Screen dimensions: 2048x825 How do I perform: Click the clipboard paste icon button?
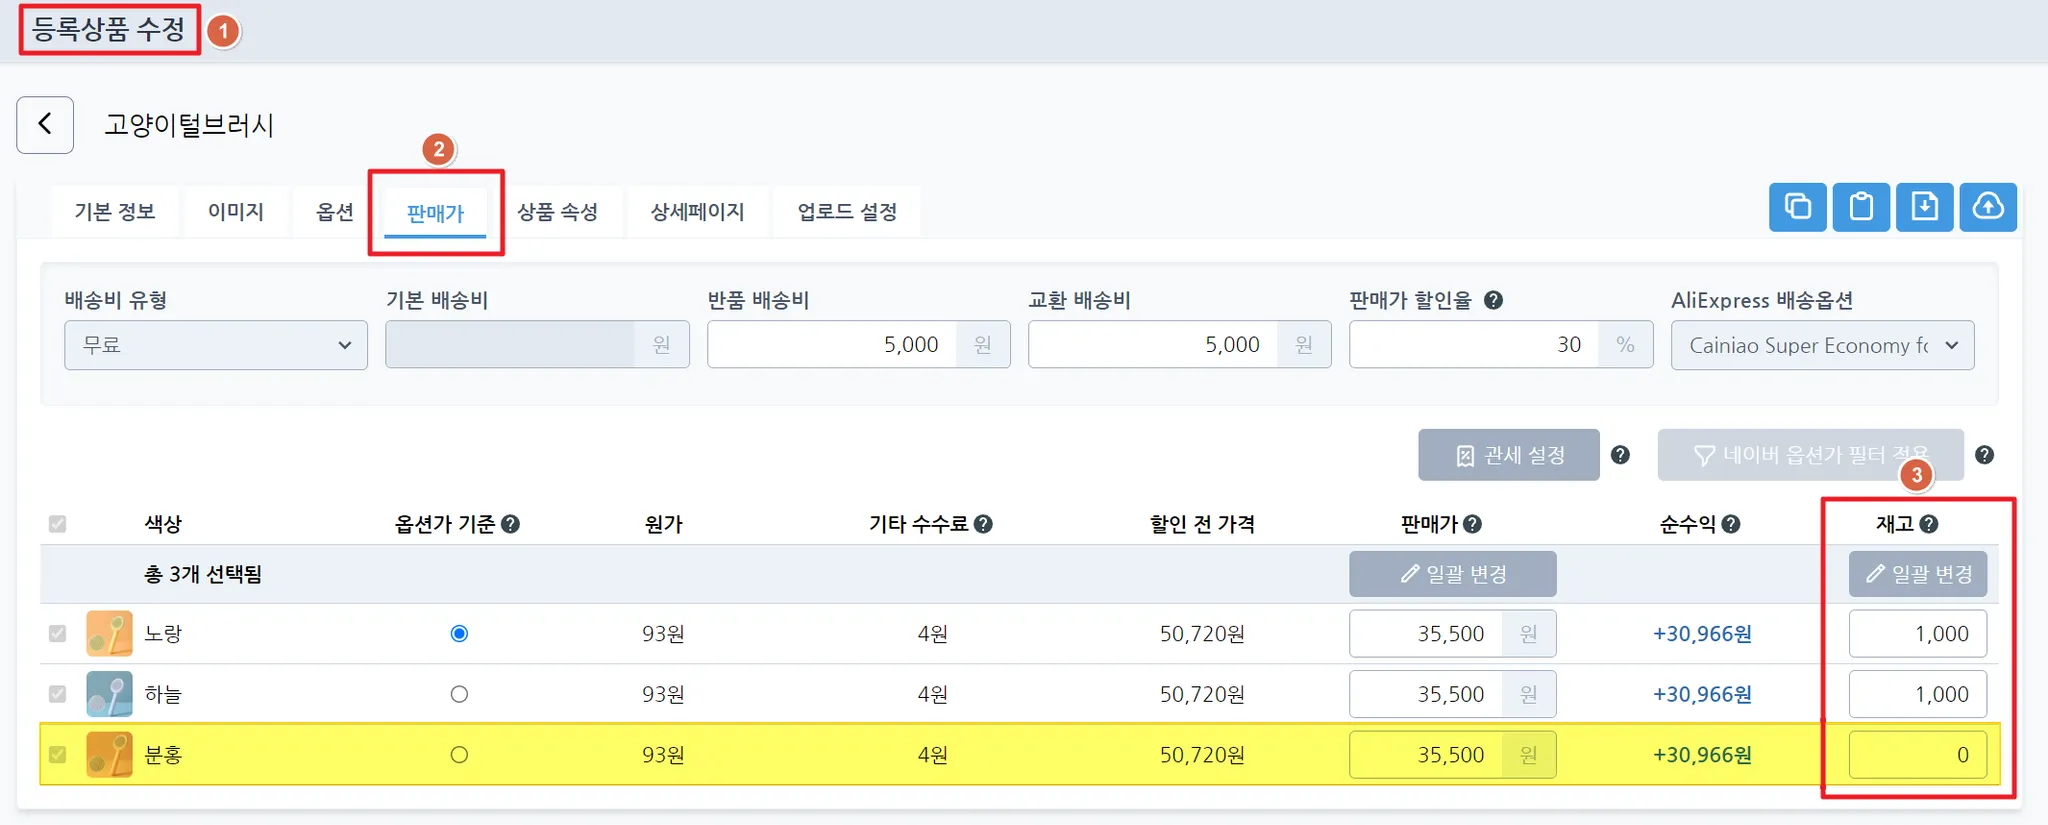click(1860, 207)
